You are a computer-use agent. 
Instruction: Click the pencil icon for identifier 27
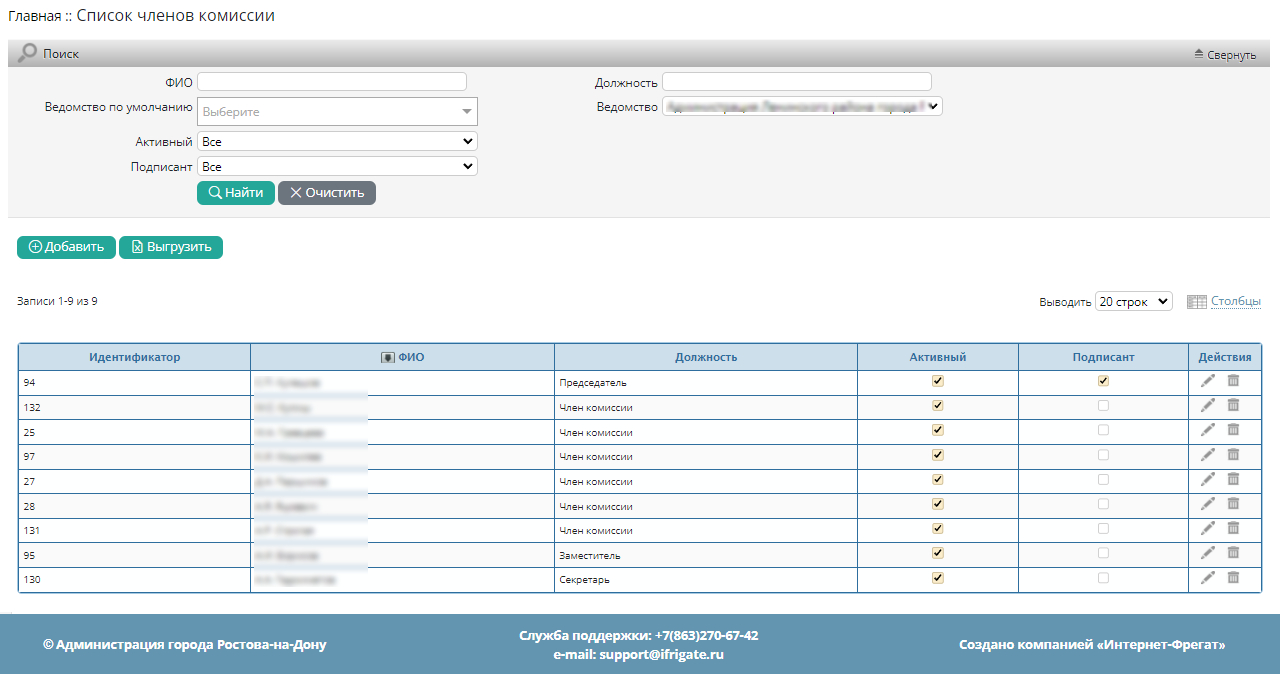[1208, 479]
